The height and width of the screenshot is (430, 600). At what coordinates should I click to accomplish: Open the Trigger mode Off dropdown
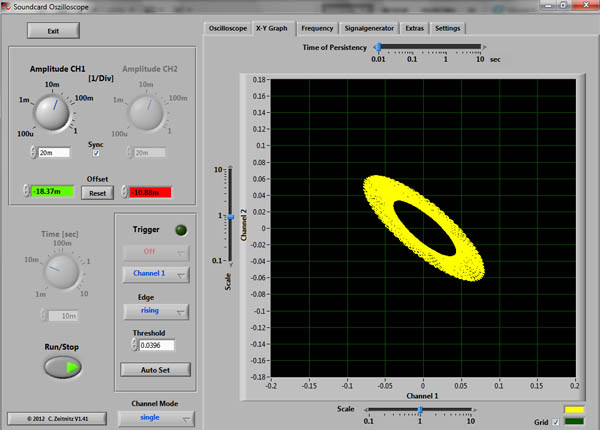pos(153,254)
